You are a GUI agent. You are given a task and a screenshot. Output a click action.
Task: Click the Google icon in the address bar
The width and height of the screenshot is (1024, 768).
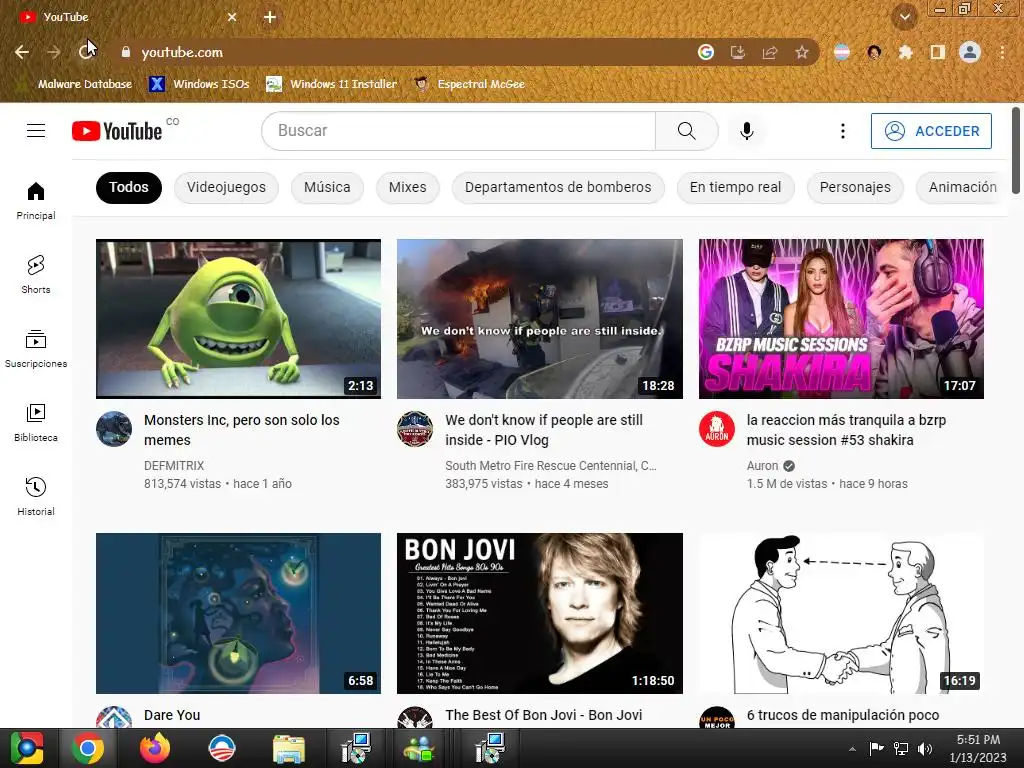tap(705, 52)
